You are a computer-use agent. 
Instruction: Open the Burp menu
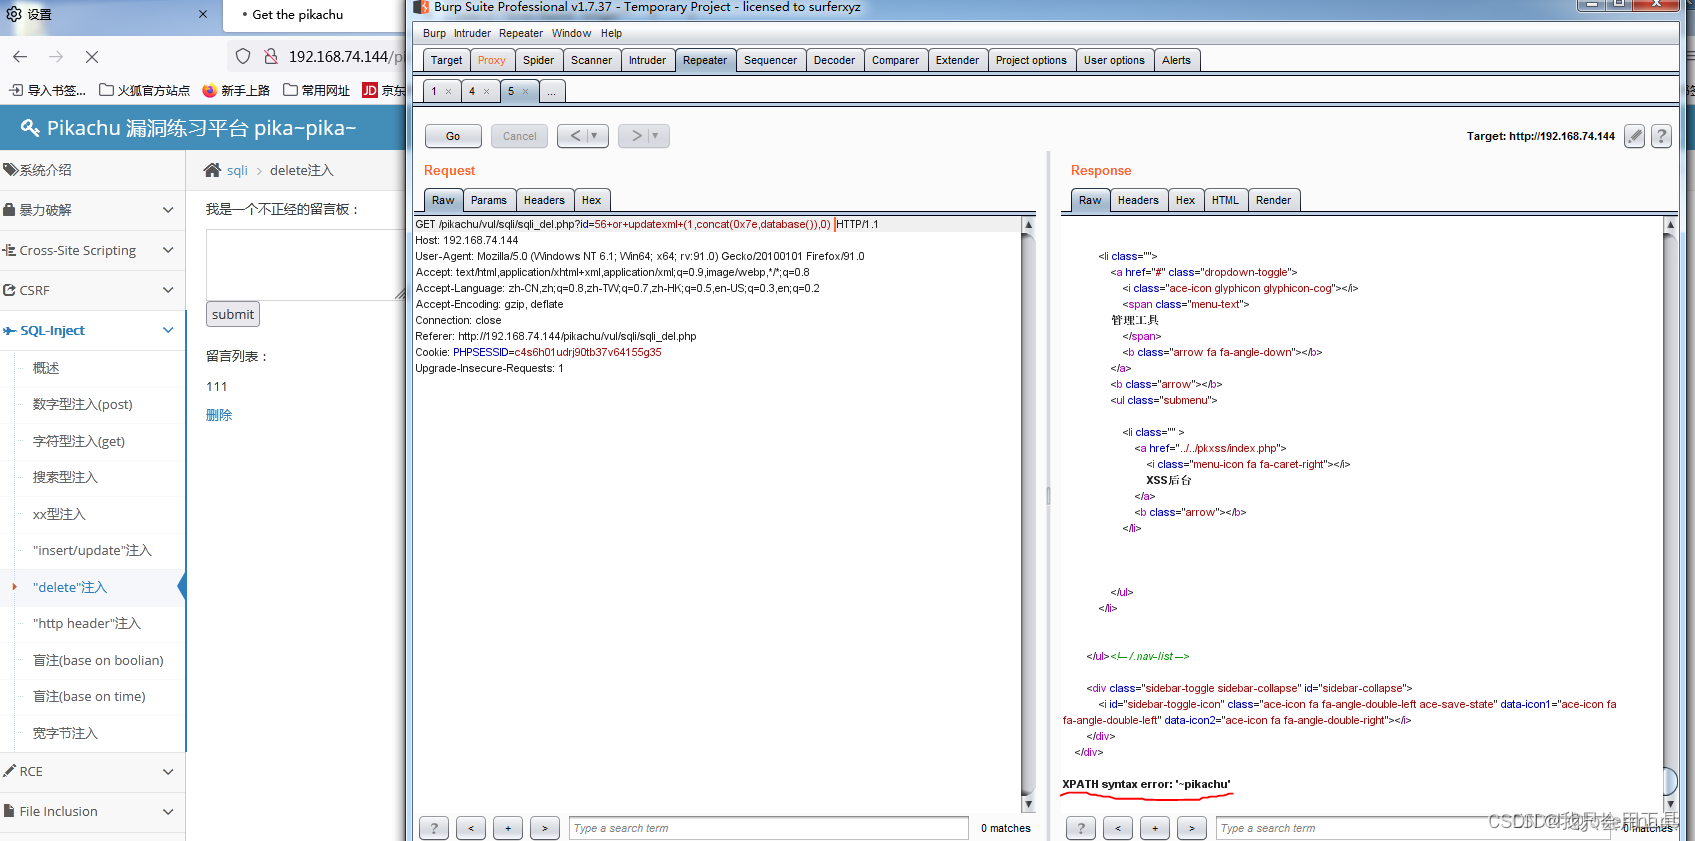tap(434, 33)
